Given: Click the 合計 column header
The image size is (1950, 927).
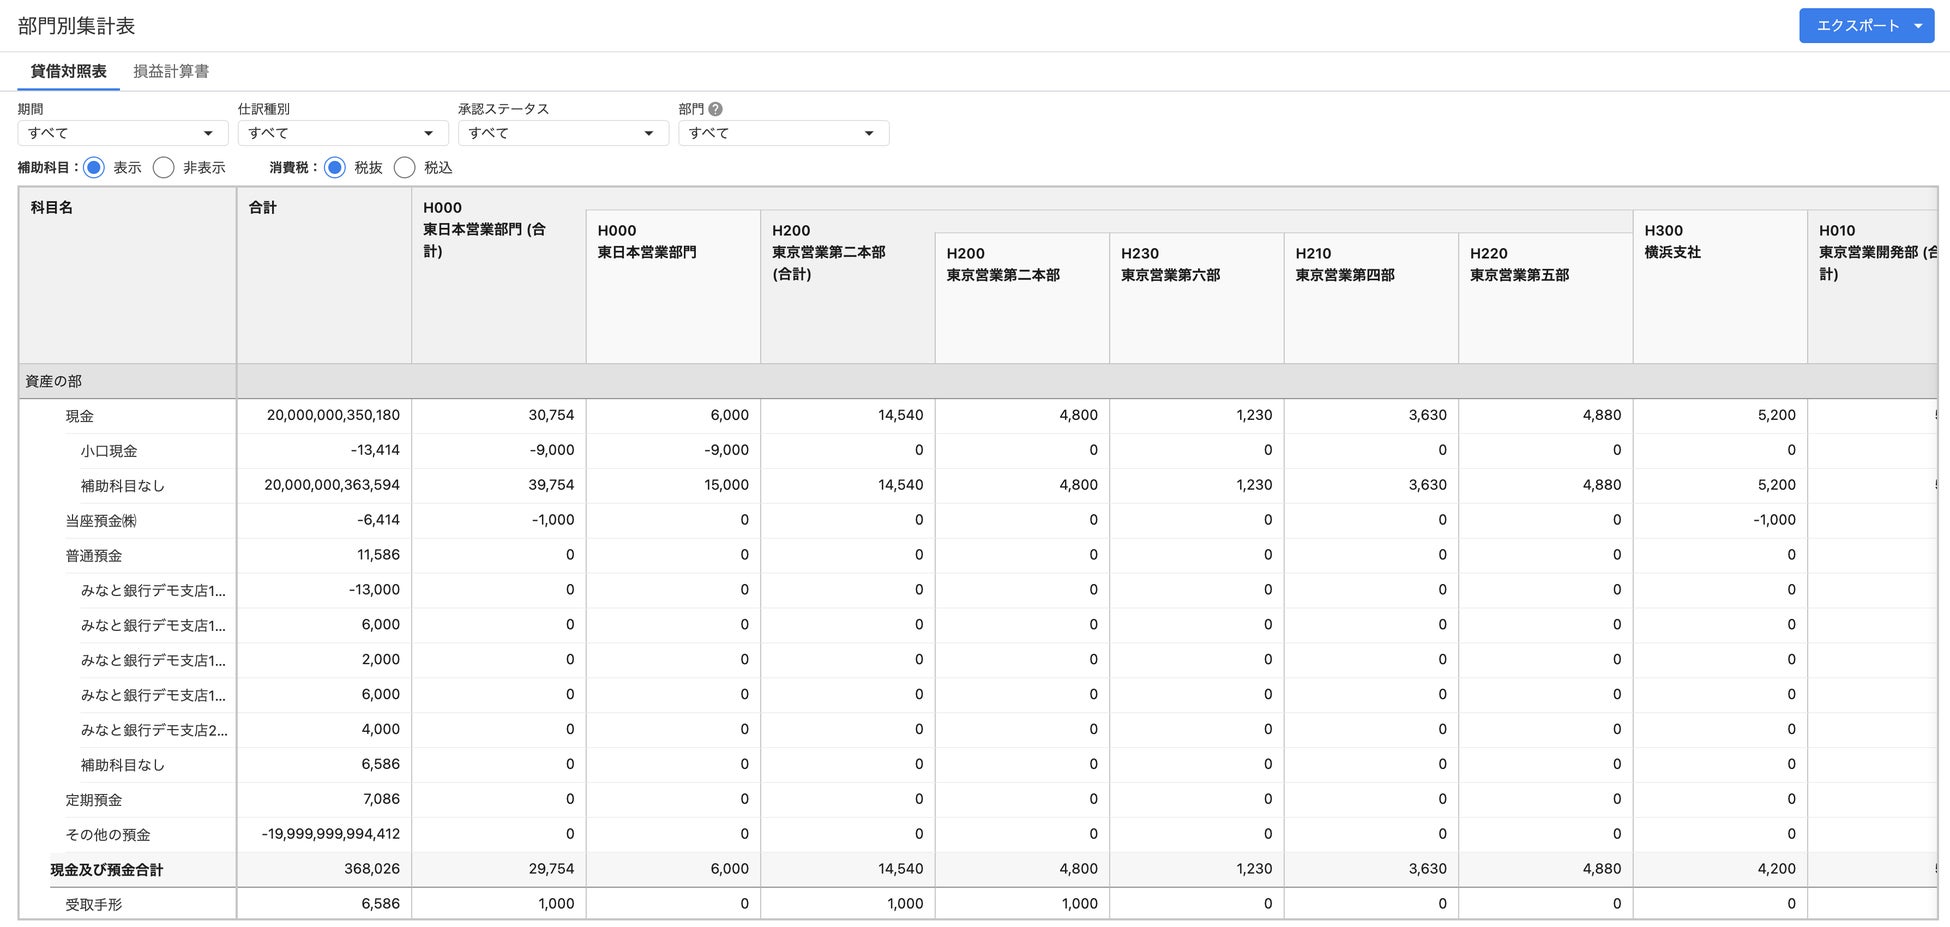Looking at the screenshot, I should (x=324, y=275).
